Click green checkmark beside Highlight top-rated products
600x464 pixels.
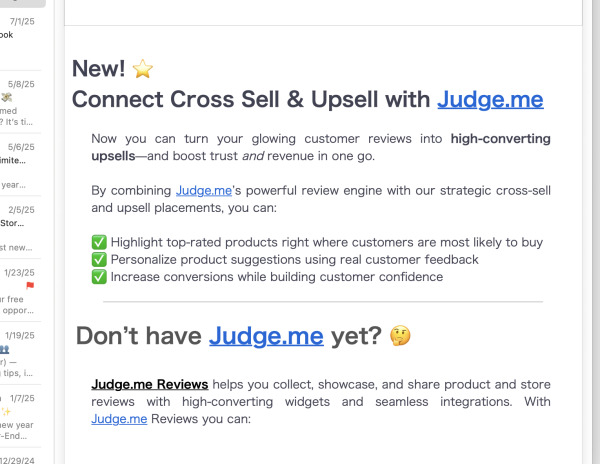99,242
